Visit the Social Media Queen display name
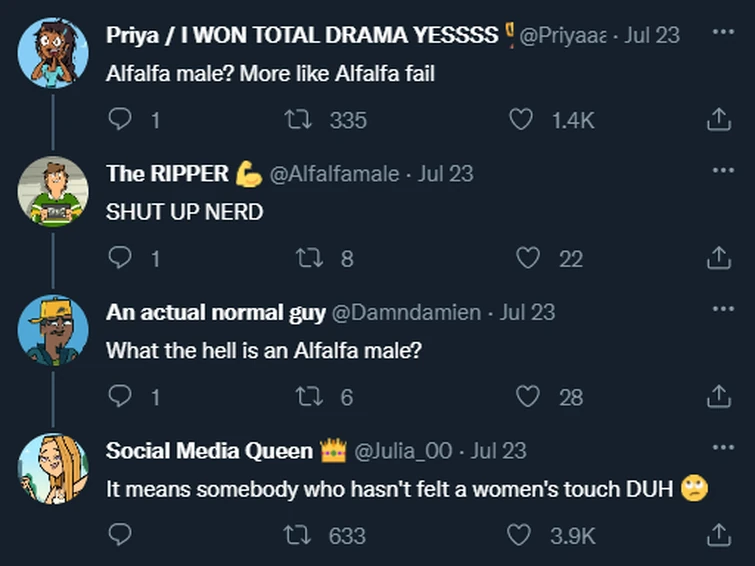The width and height of the screenshot is (755, 566). click(x=209, y=450)
